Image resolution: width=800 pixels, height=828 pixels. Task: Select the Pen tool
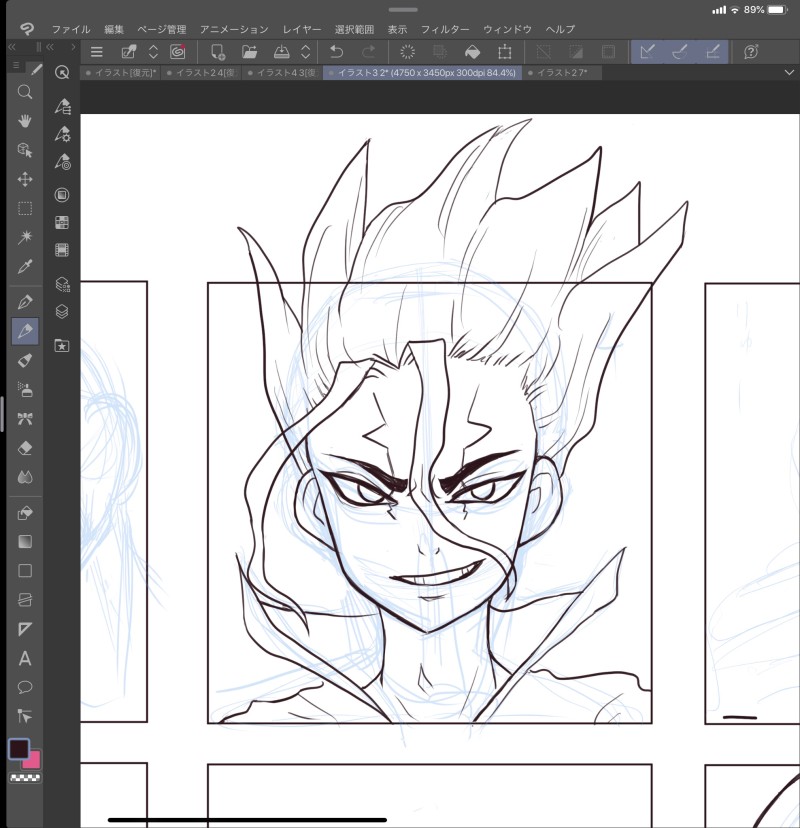click(25, 302)
